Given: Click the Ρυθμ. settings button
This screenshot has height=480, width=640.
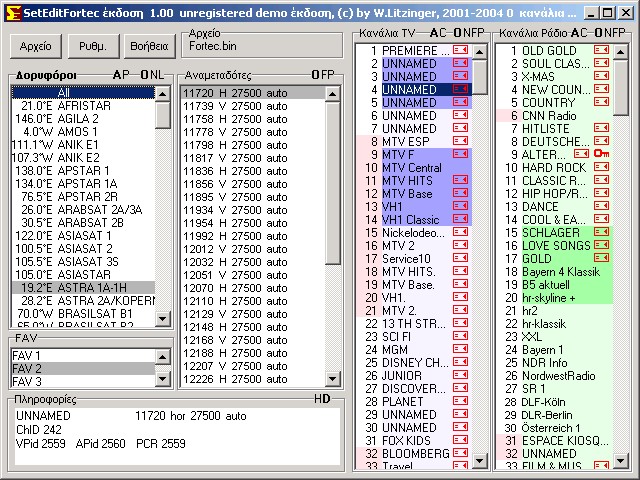Looking at the screenshot, I should (x=92, y=46).
